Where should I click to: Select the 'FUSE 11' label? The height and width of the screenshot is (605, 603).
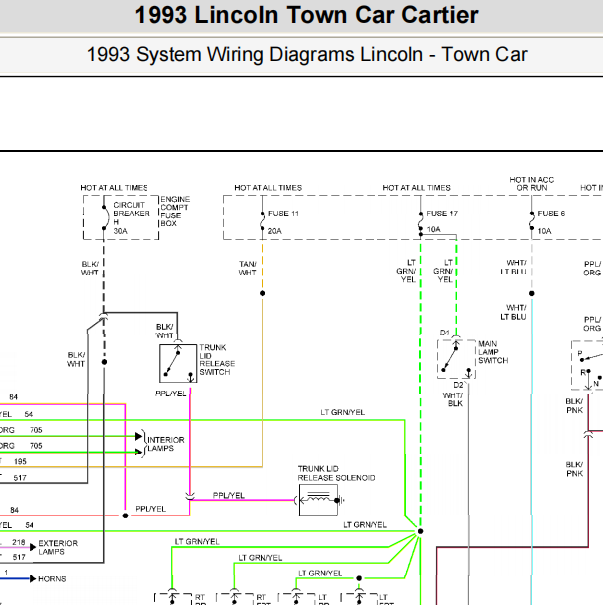tap(283, 213)
